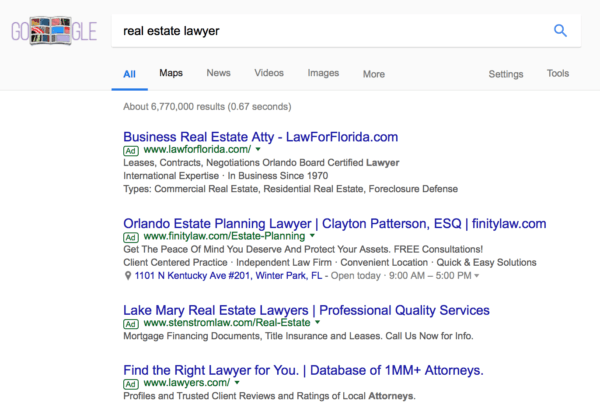This screenshot has height=408, width=600.
Task: Open Find the Right Lawyer for You result
Action: (x=303, y=370)
